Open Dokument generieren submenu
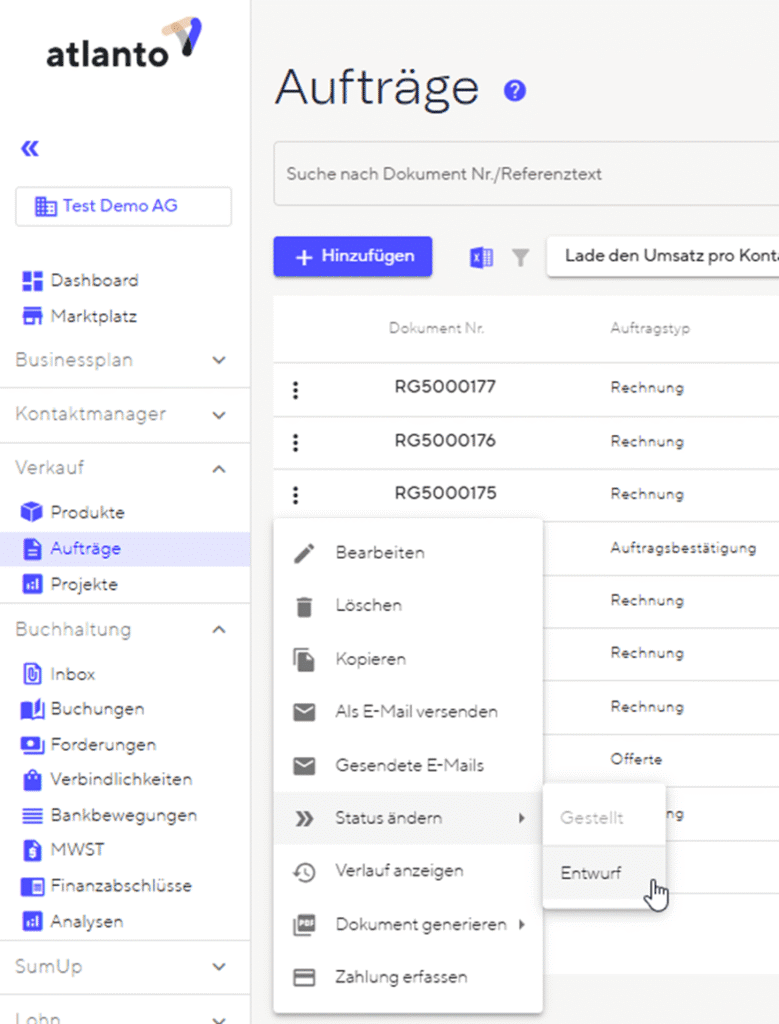The image size is (779, 1024). pyautogui.click(x=420, y=925)
